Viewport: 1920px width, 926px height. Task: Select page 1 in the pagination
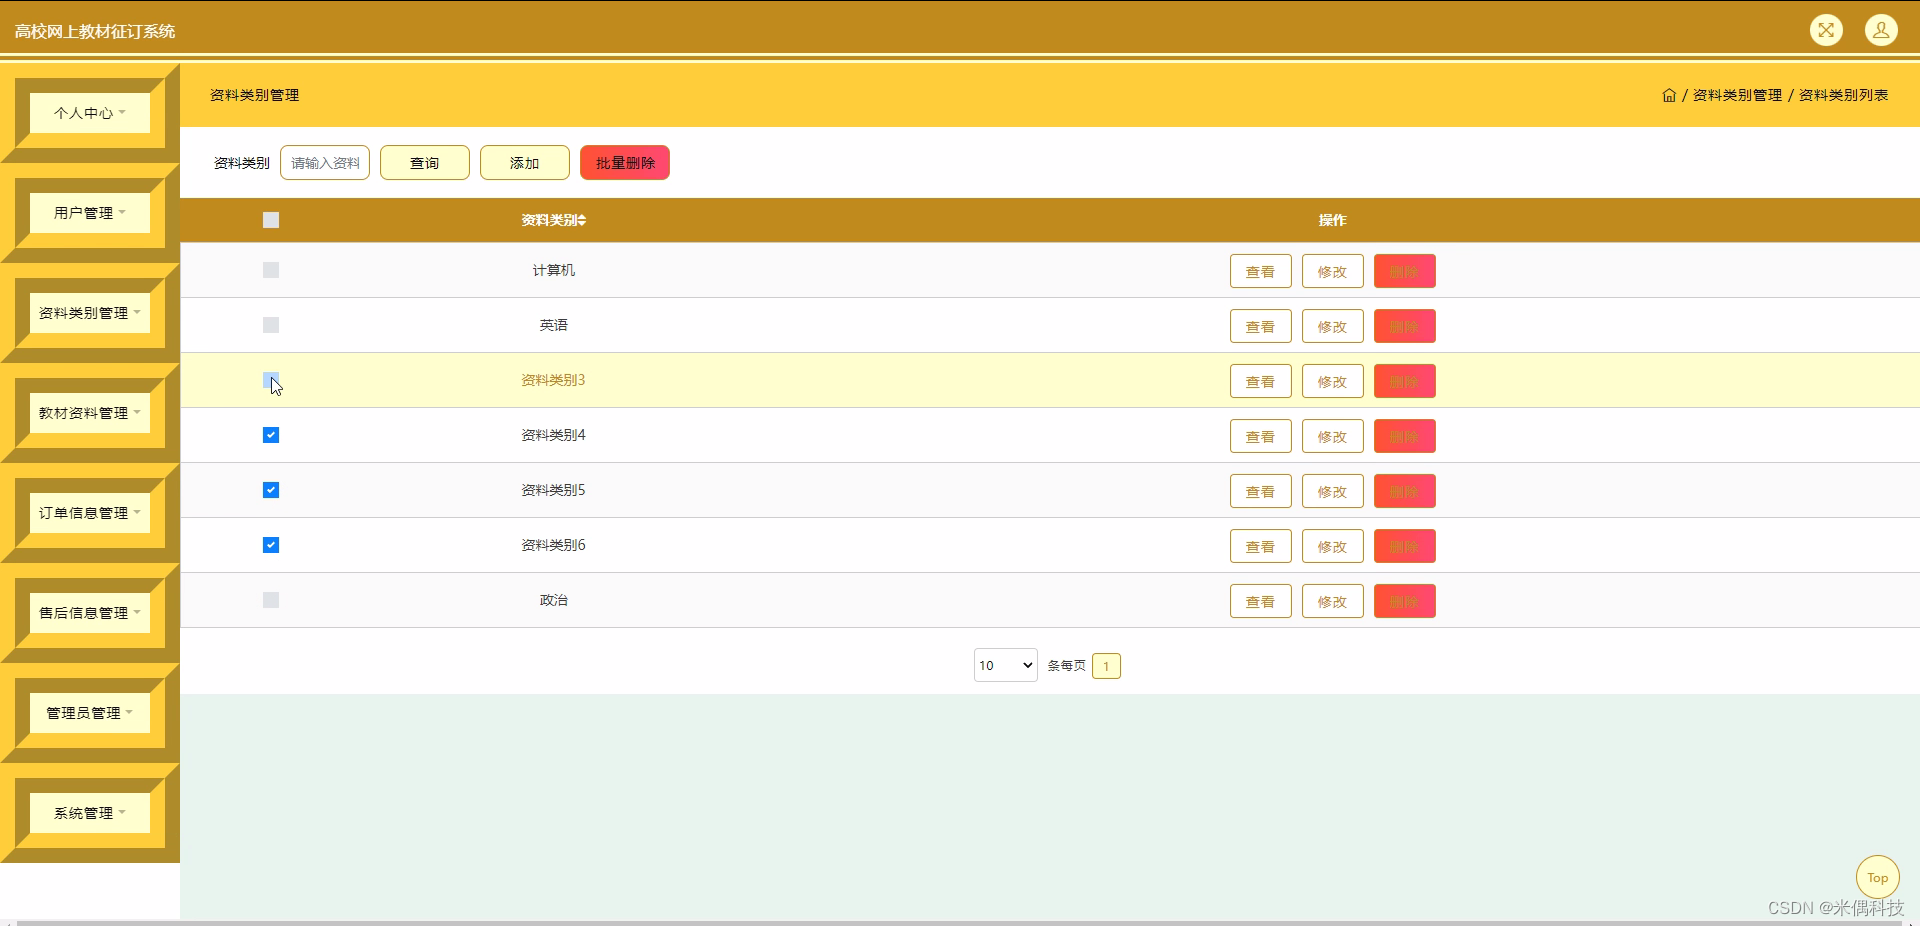(1105, 665)
